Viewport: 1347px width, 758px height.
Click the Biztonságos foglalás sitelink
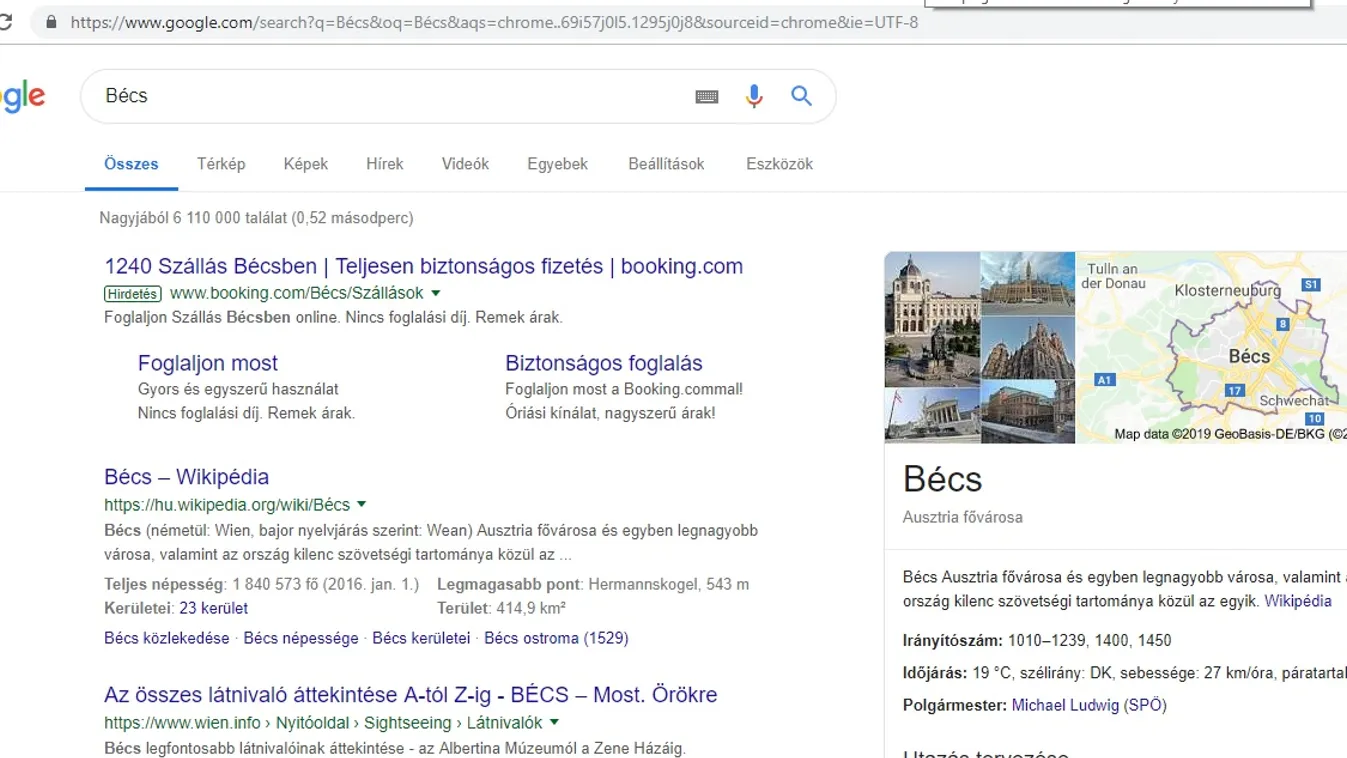click(604, 363)
